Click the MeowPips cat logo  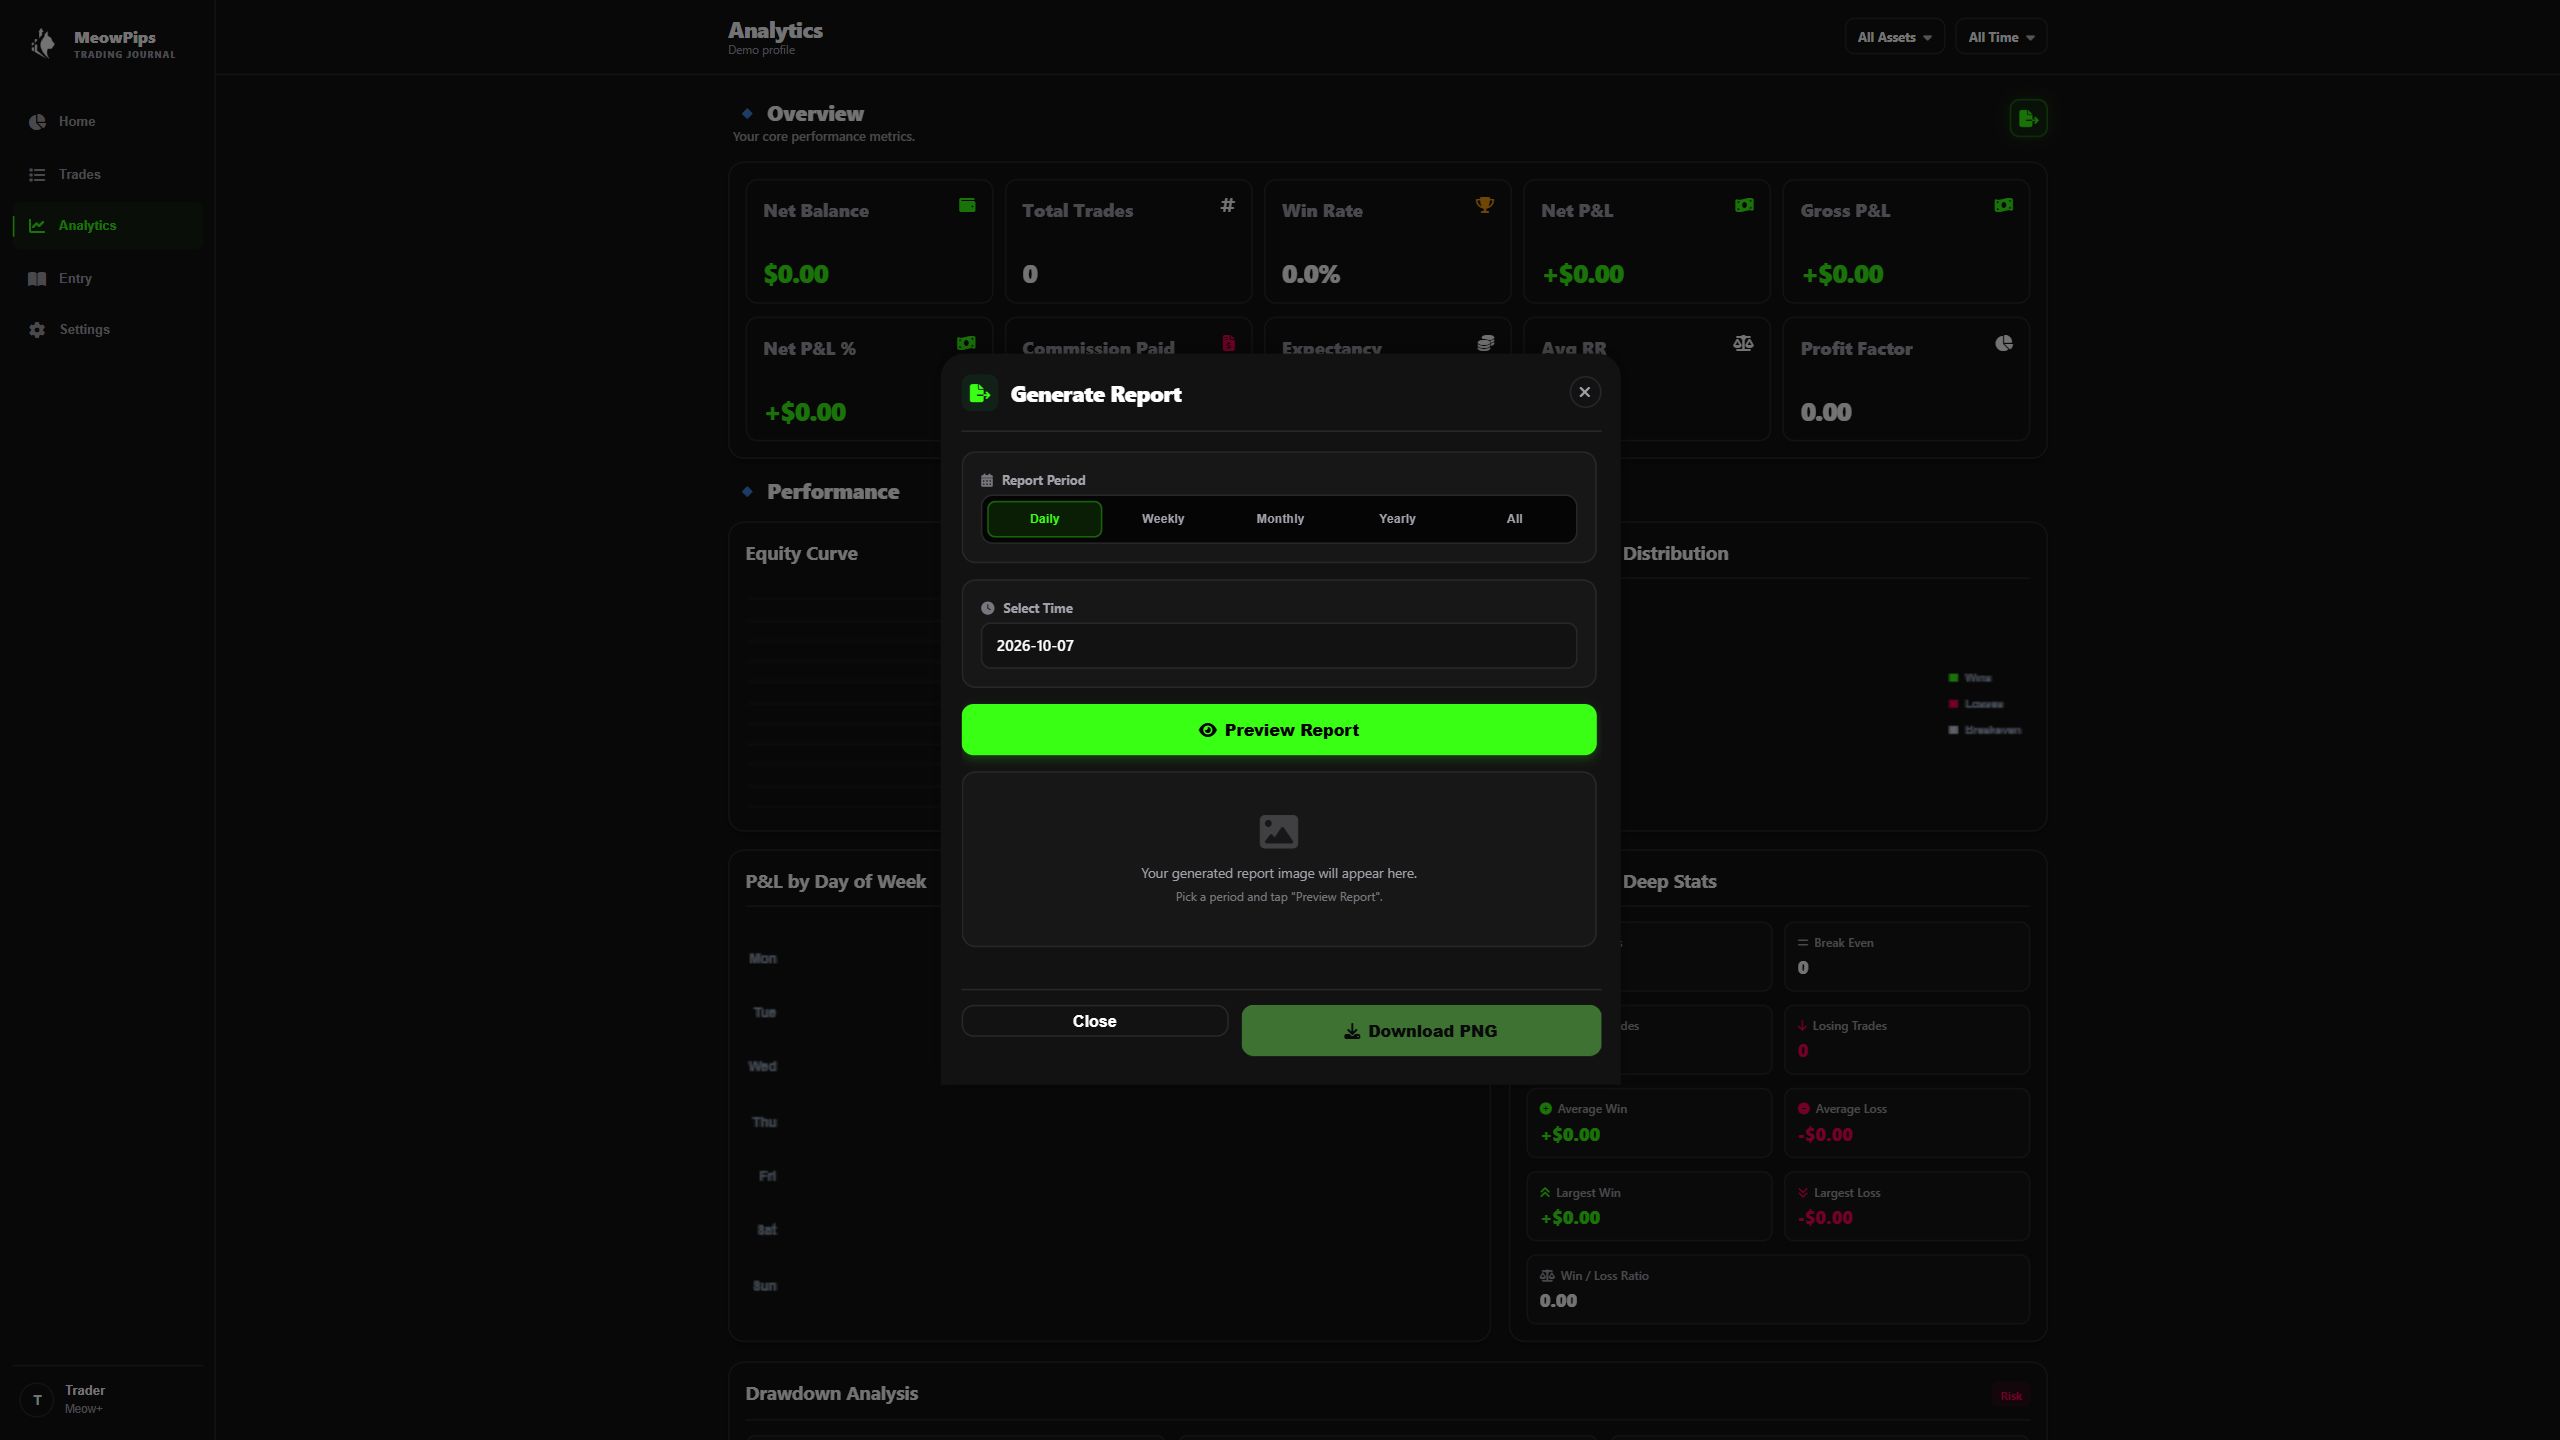pyautogui.click(x=43, y=43)
